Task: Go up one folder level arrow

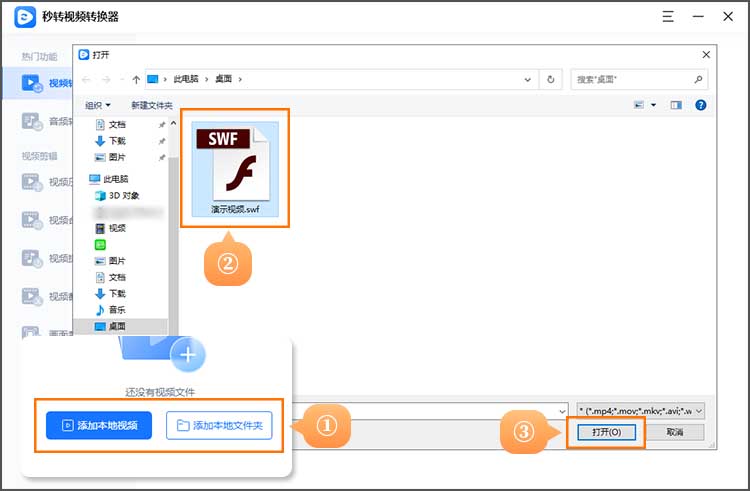Action: [136, 78]
